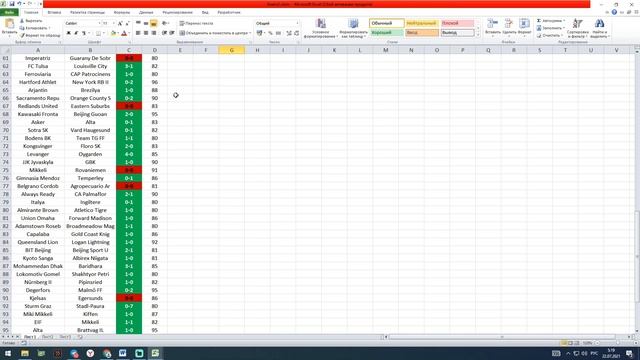Image resolution: width=640 pixels, height=360 pixels.
Task: Open Find and Select binoculars menu
Action: [599, 28]
